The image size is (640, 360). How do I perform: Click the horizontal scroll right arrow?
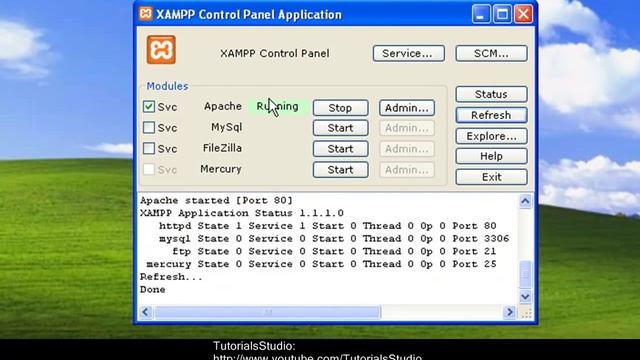[509, 312]
